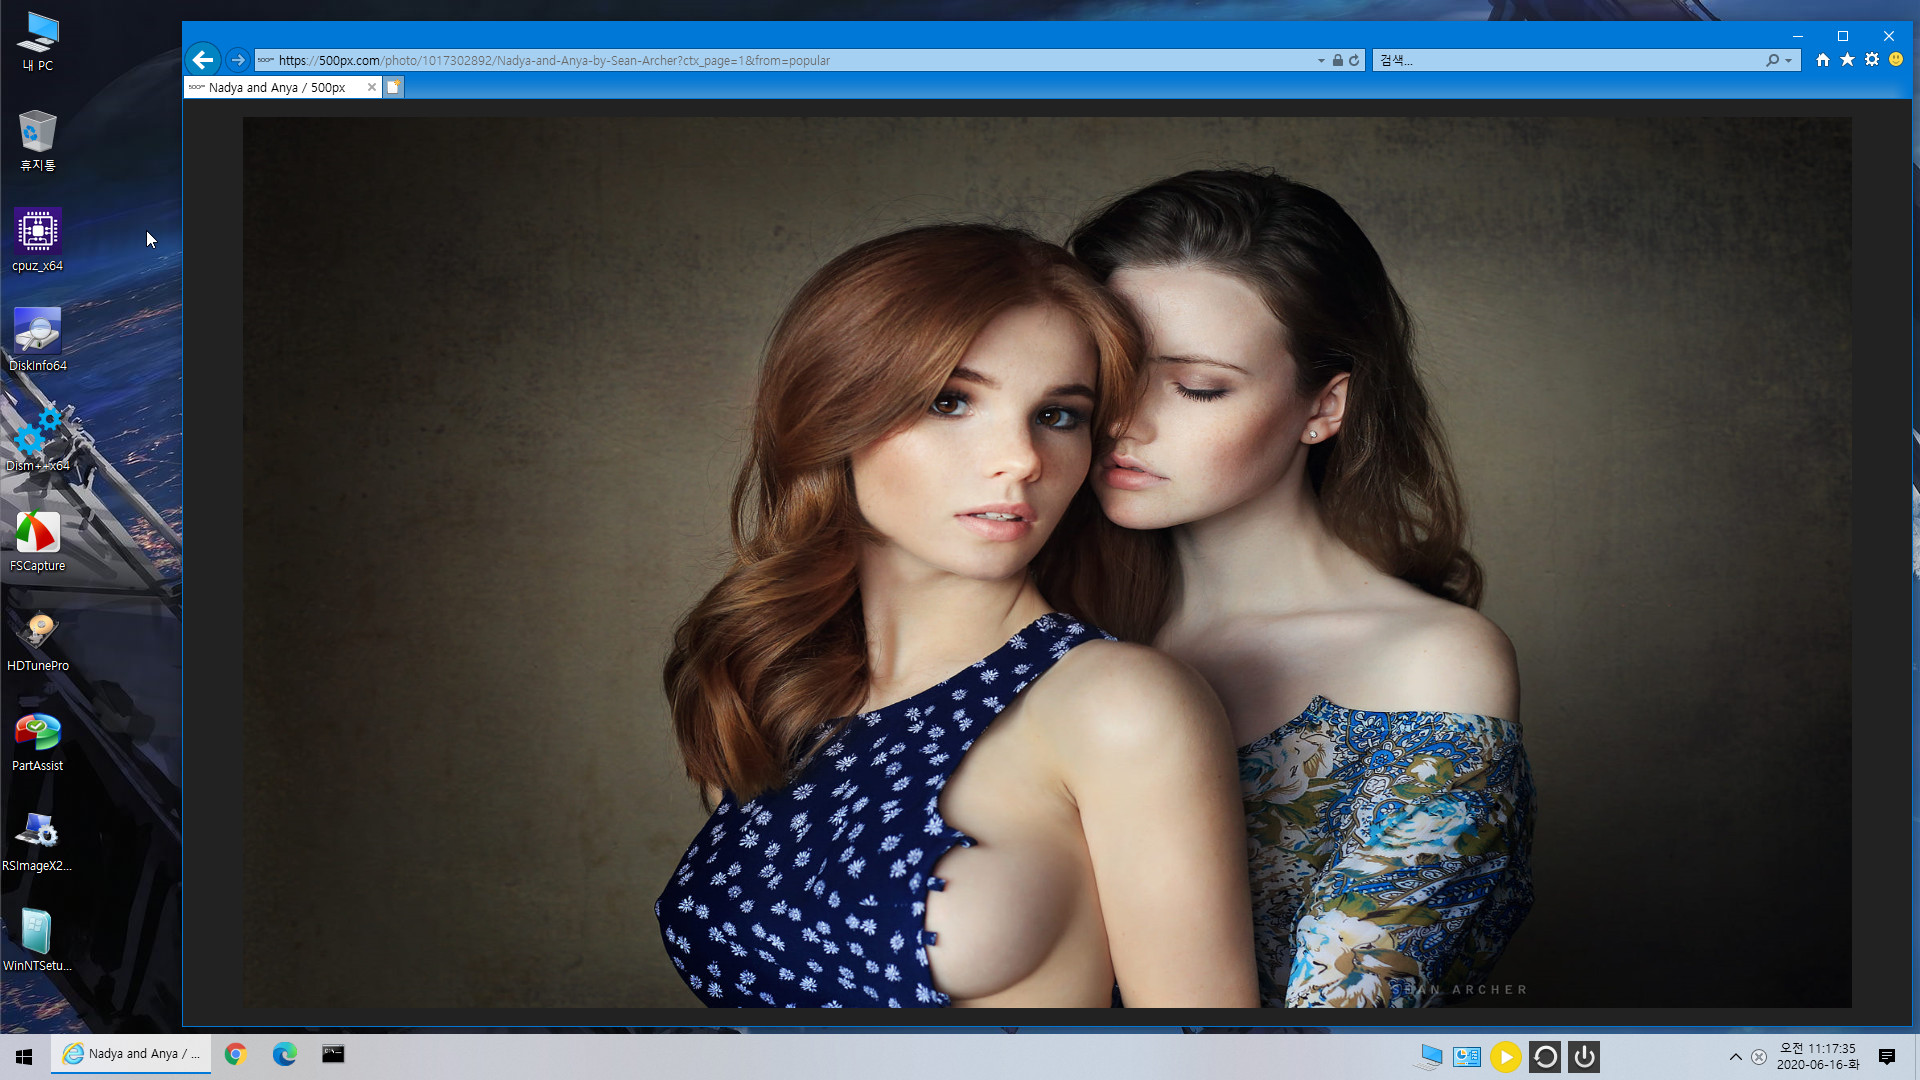The height and width of the screenshot is (1080, 1920).
Task: Open the command prompt taskbar icon
Action: [x=333, y=1054]
